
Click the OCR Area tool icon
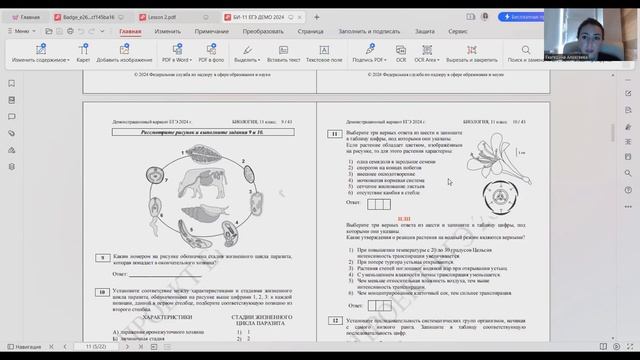[x=427, y=50]
